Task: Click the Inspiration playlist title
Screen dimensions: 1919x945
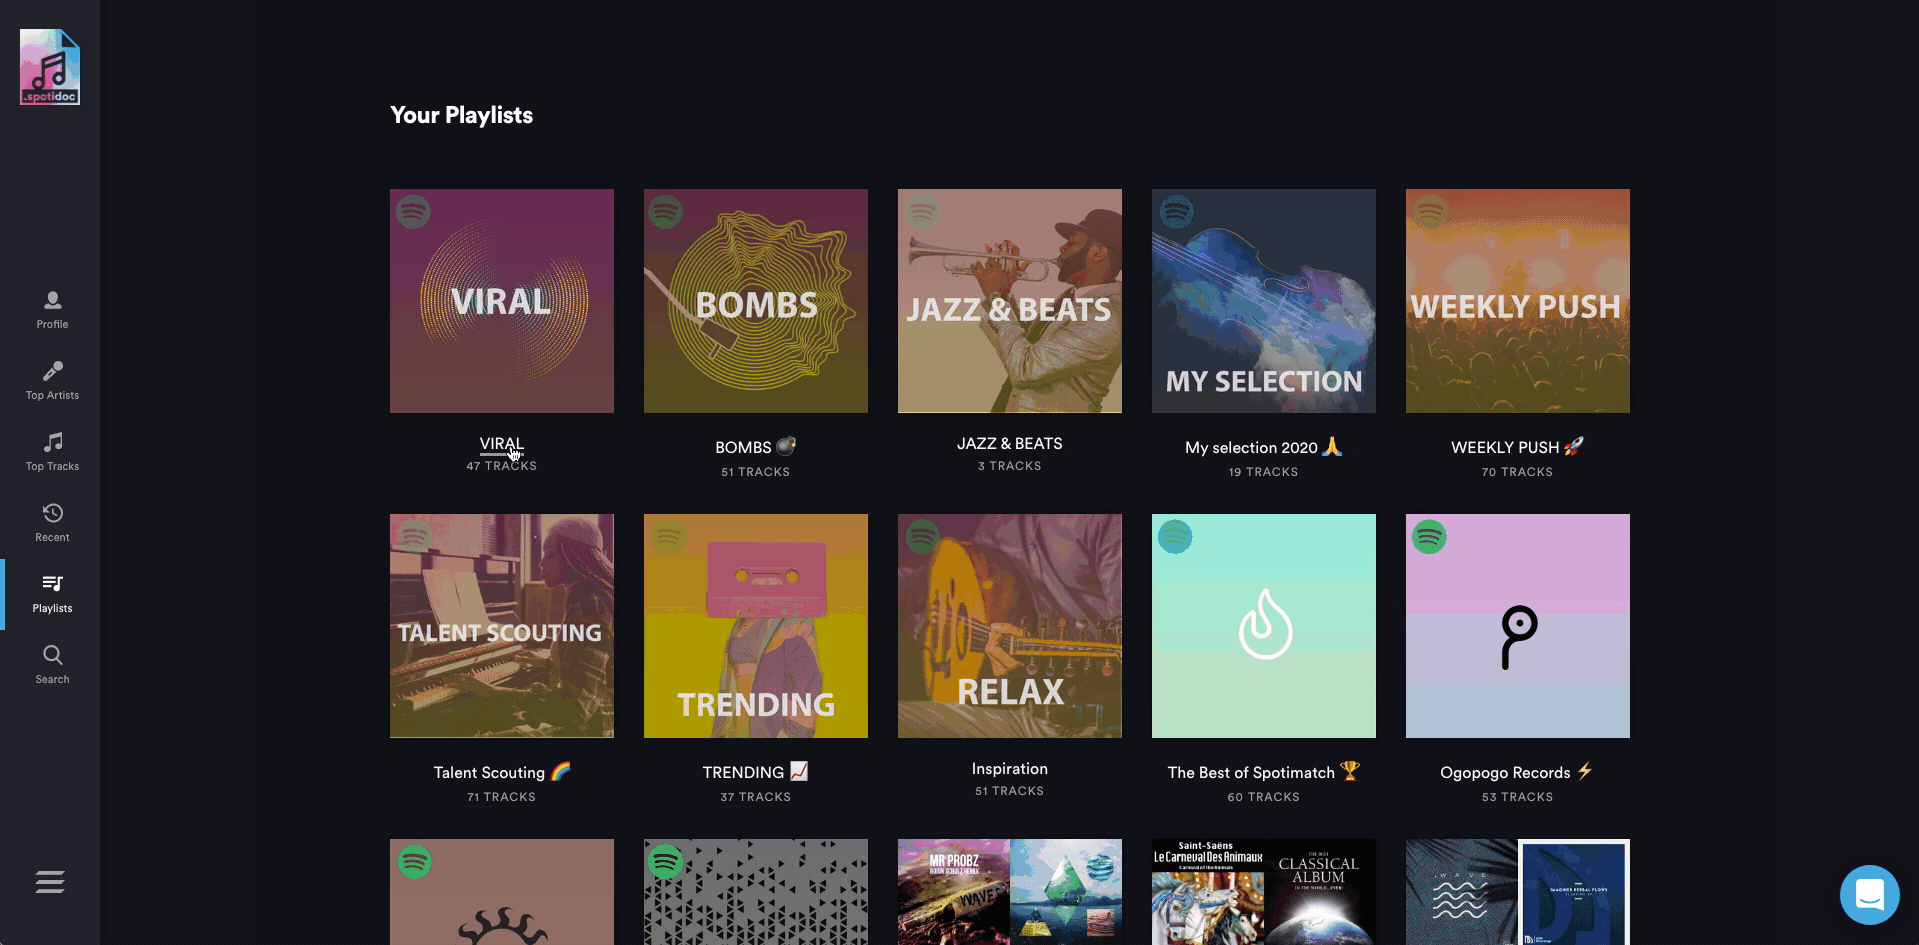Action: [1010, 768]
